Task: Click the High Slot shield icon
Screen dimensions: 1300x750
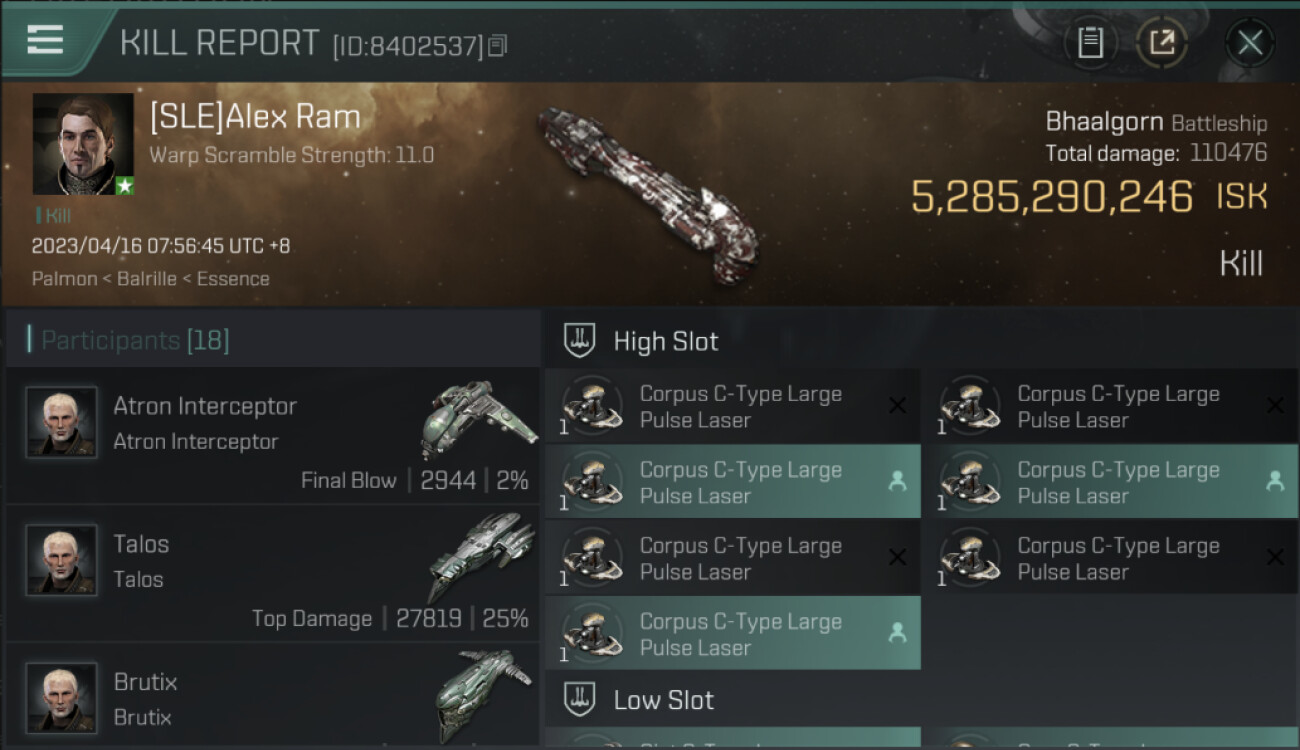Action: point(580,341)
